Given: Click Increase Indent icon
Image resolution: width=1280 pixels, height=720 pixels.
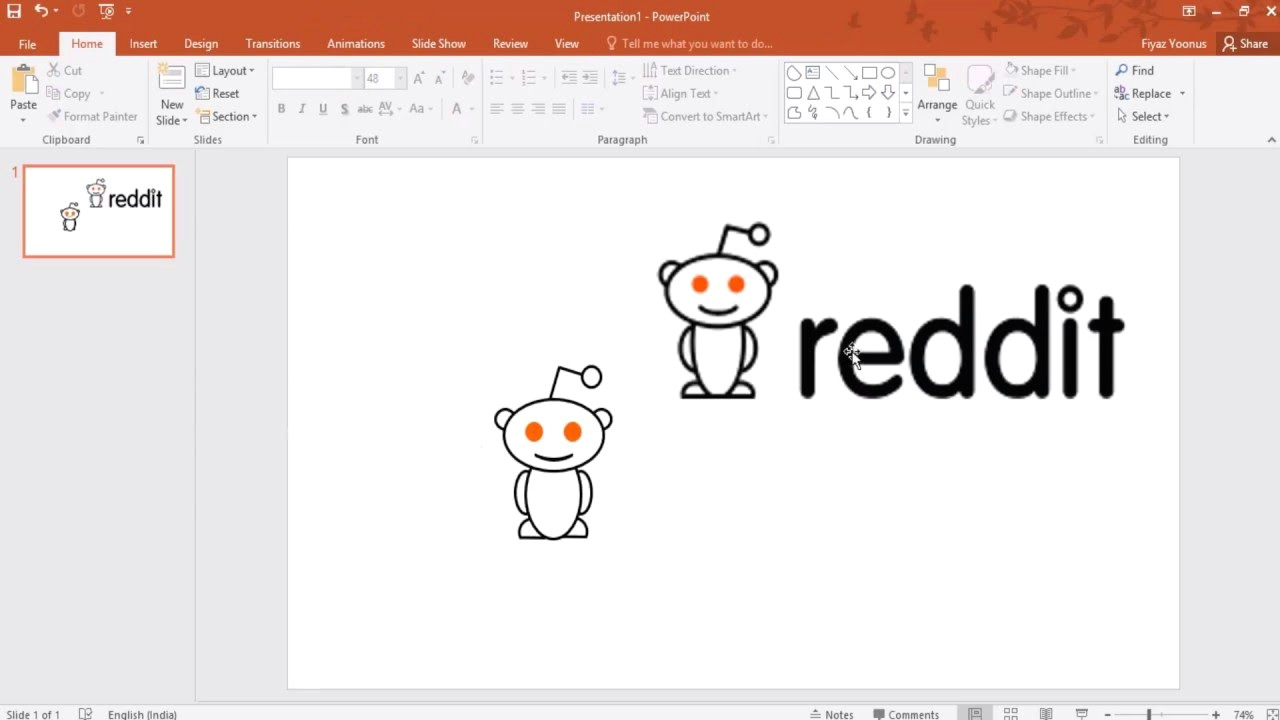Looking at the screenshot, I should pos(590,78).
